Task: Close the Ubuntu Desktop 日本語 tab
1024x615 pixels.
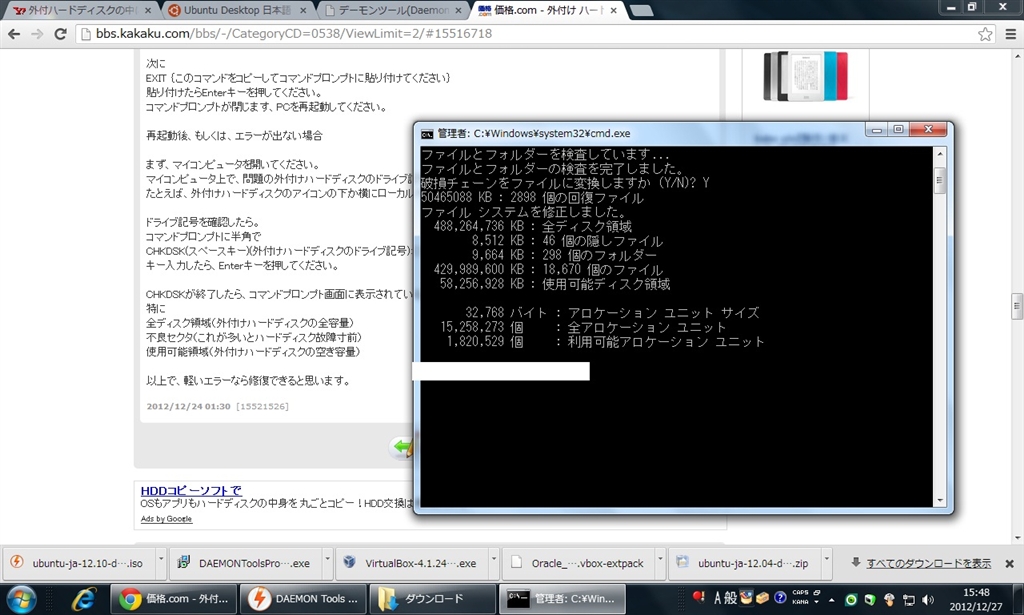Action: pos(304,10)
